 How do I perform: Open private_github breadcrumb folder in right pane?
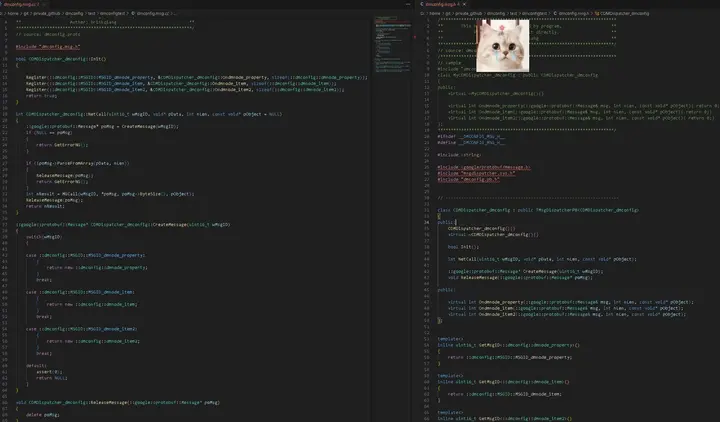point(469,14)
